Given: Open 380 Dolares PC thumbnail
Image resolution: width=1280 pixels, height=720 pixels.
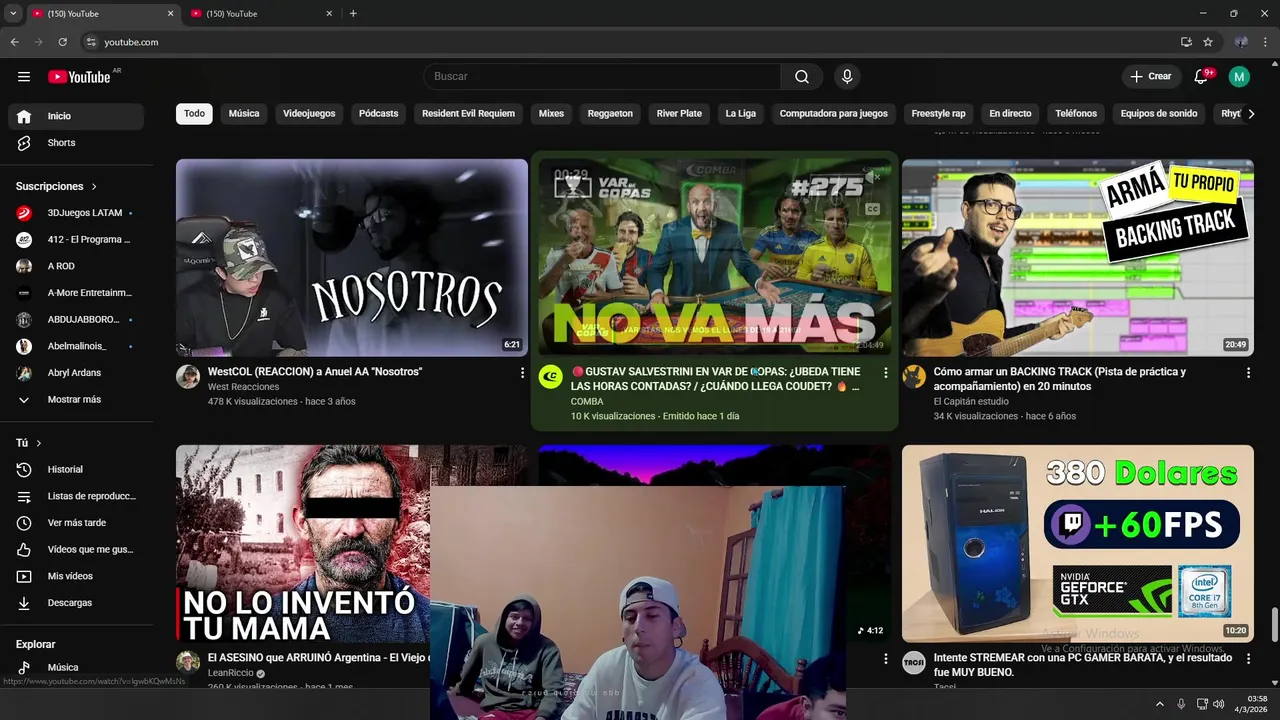Looking at the screenshot, I should (x=1078, y=543).
